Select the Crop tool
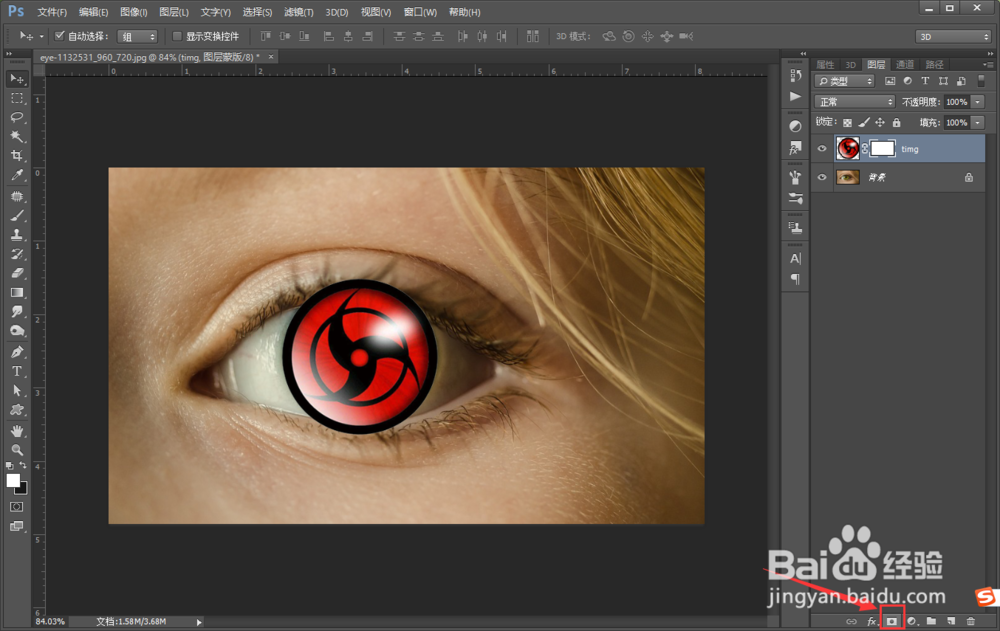The width and height of the screenshot is (1000, 631). [17, 156]
